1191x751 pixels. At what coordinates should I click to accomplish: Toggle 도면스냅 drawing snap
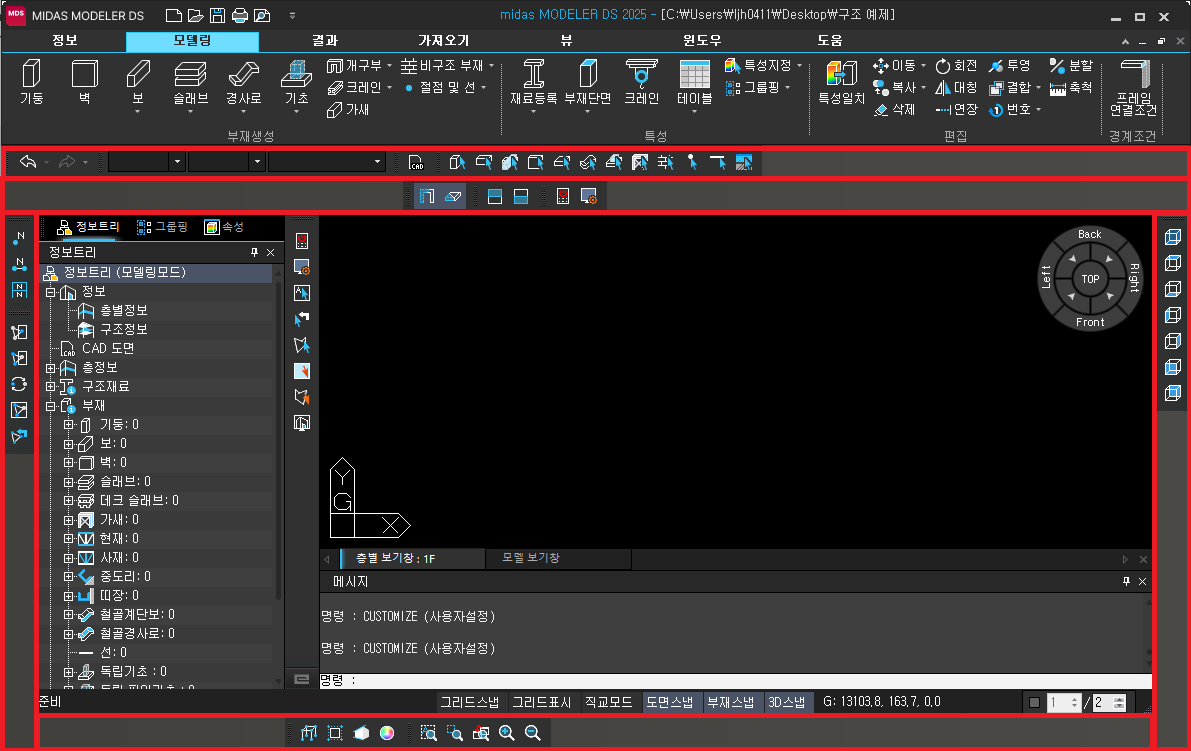tap(669, 702)
